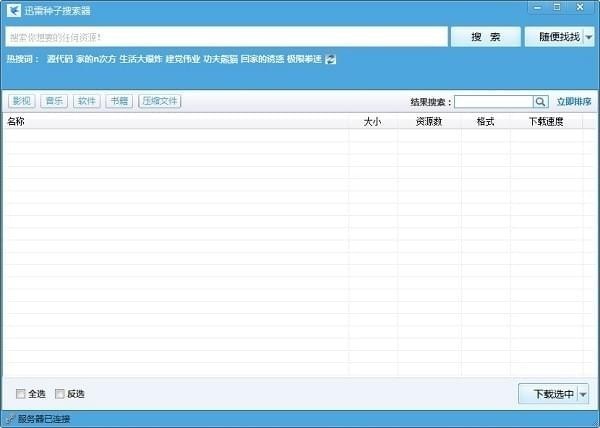Filter results by 压缩文件 category

[x=160, y=101]
